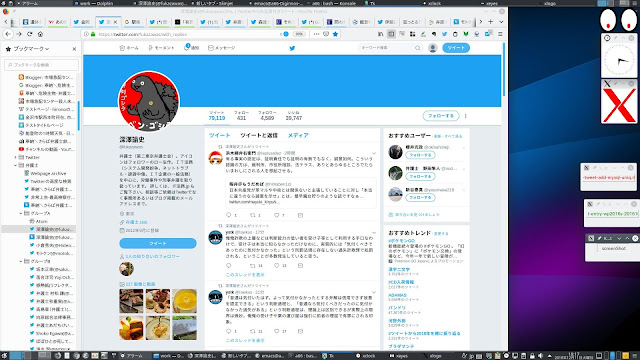
Task: Click the Firefox vertical scrollbar
Action: 504,69
